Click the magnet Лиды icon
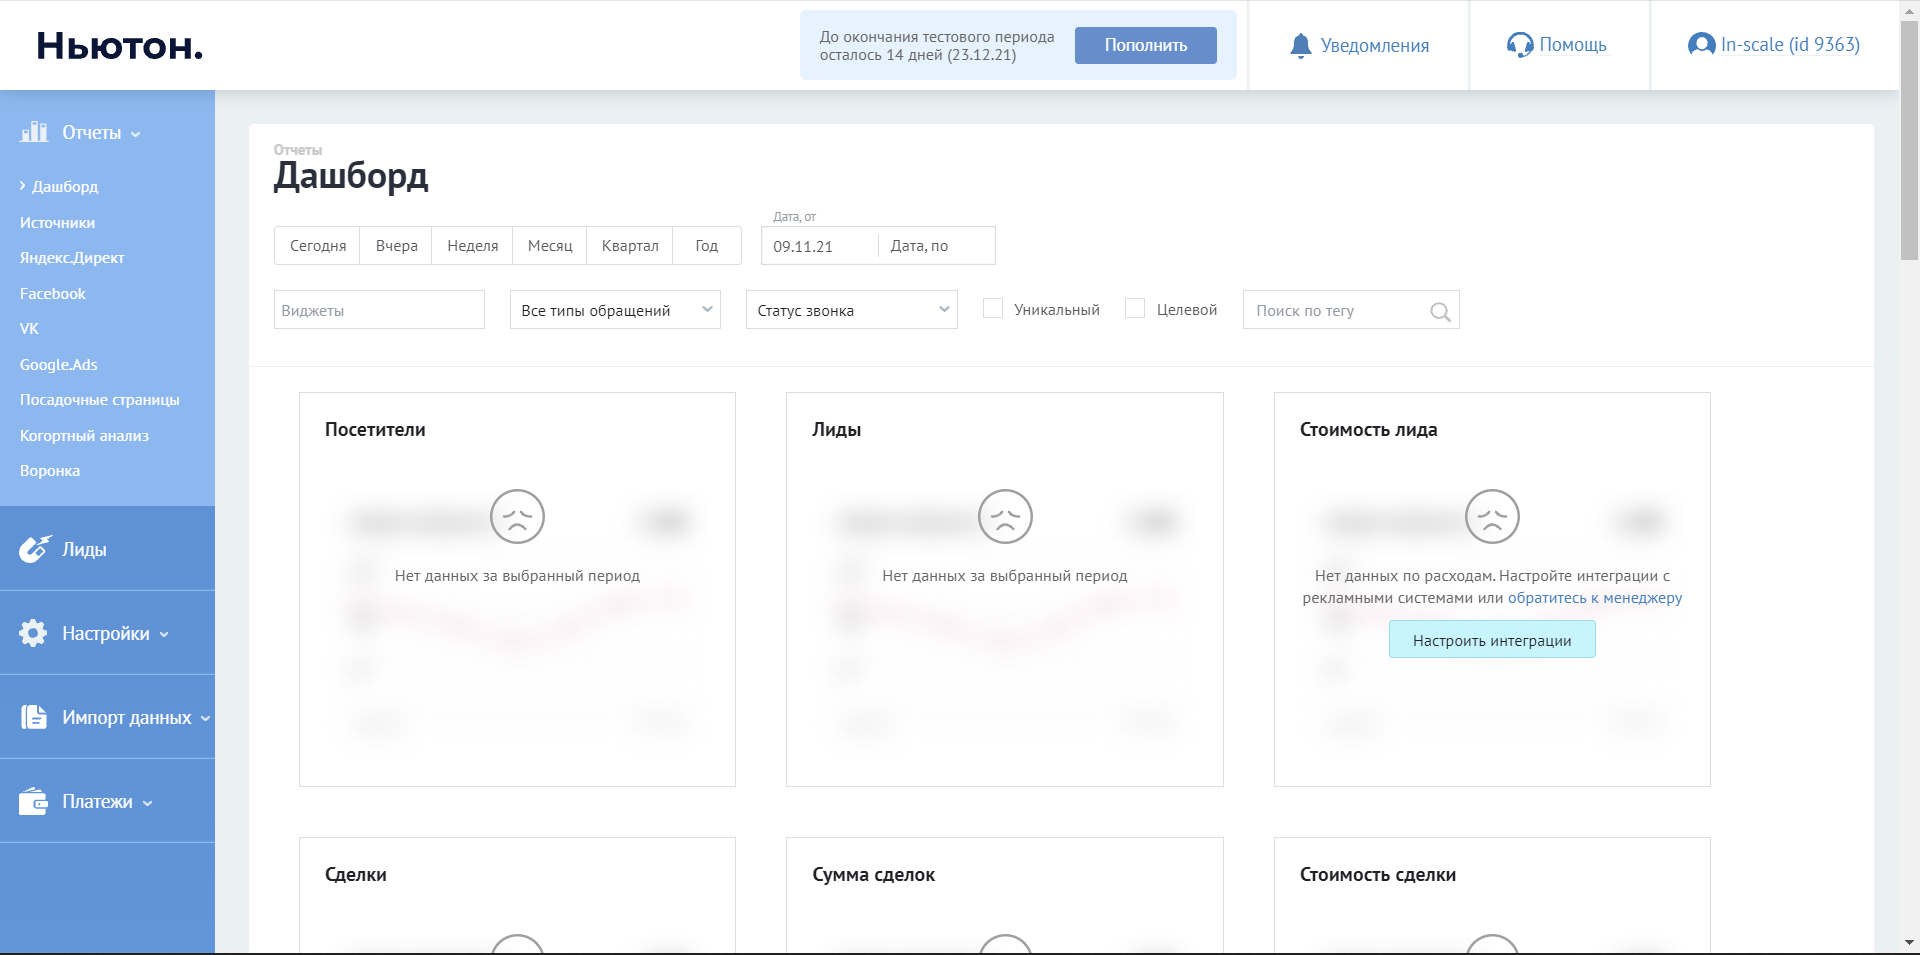Image resolution: width=1920 pixels, height=955 pixels. 35,549
